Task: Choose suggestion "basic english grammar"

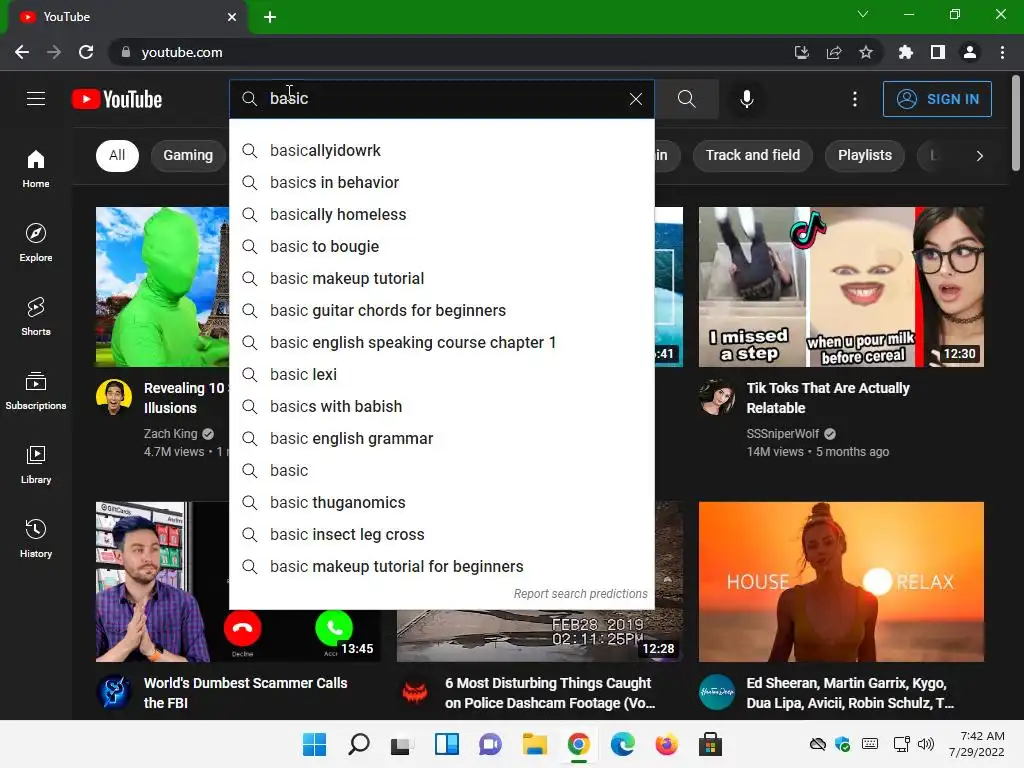Action: (441, 438)
